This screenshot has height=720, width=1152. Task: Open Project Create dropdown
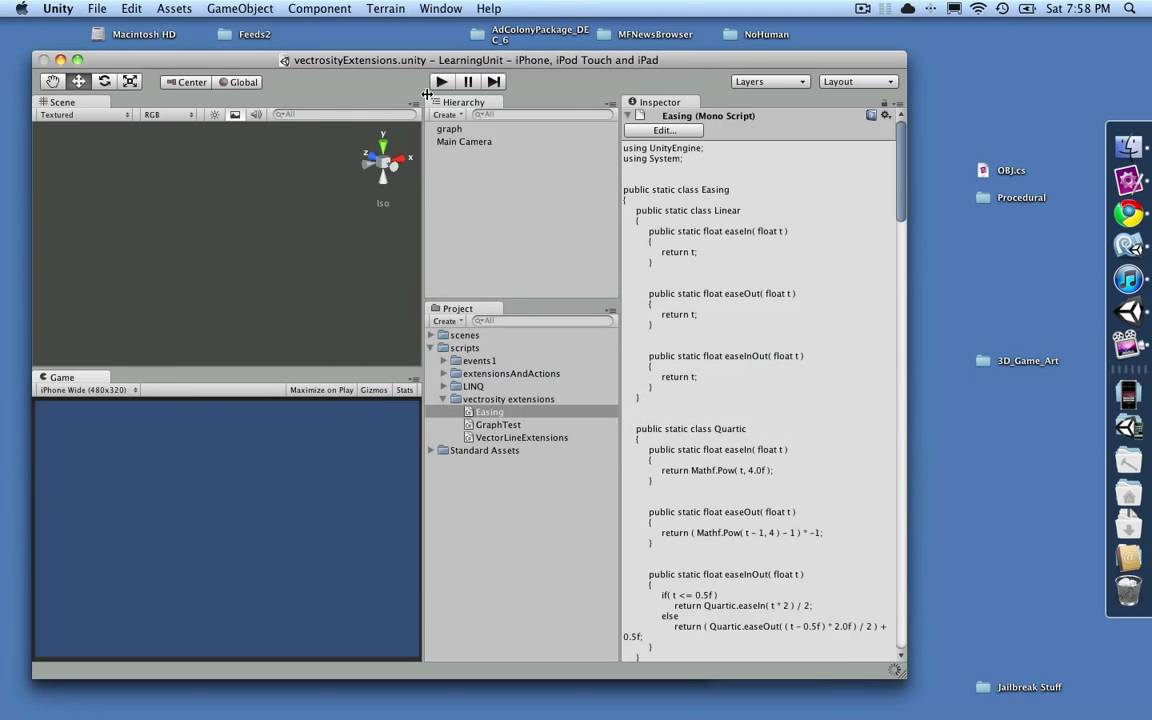(x=447, y=321)
